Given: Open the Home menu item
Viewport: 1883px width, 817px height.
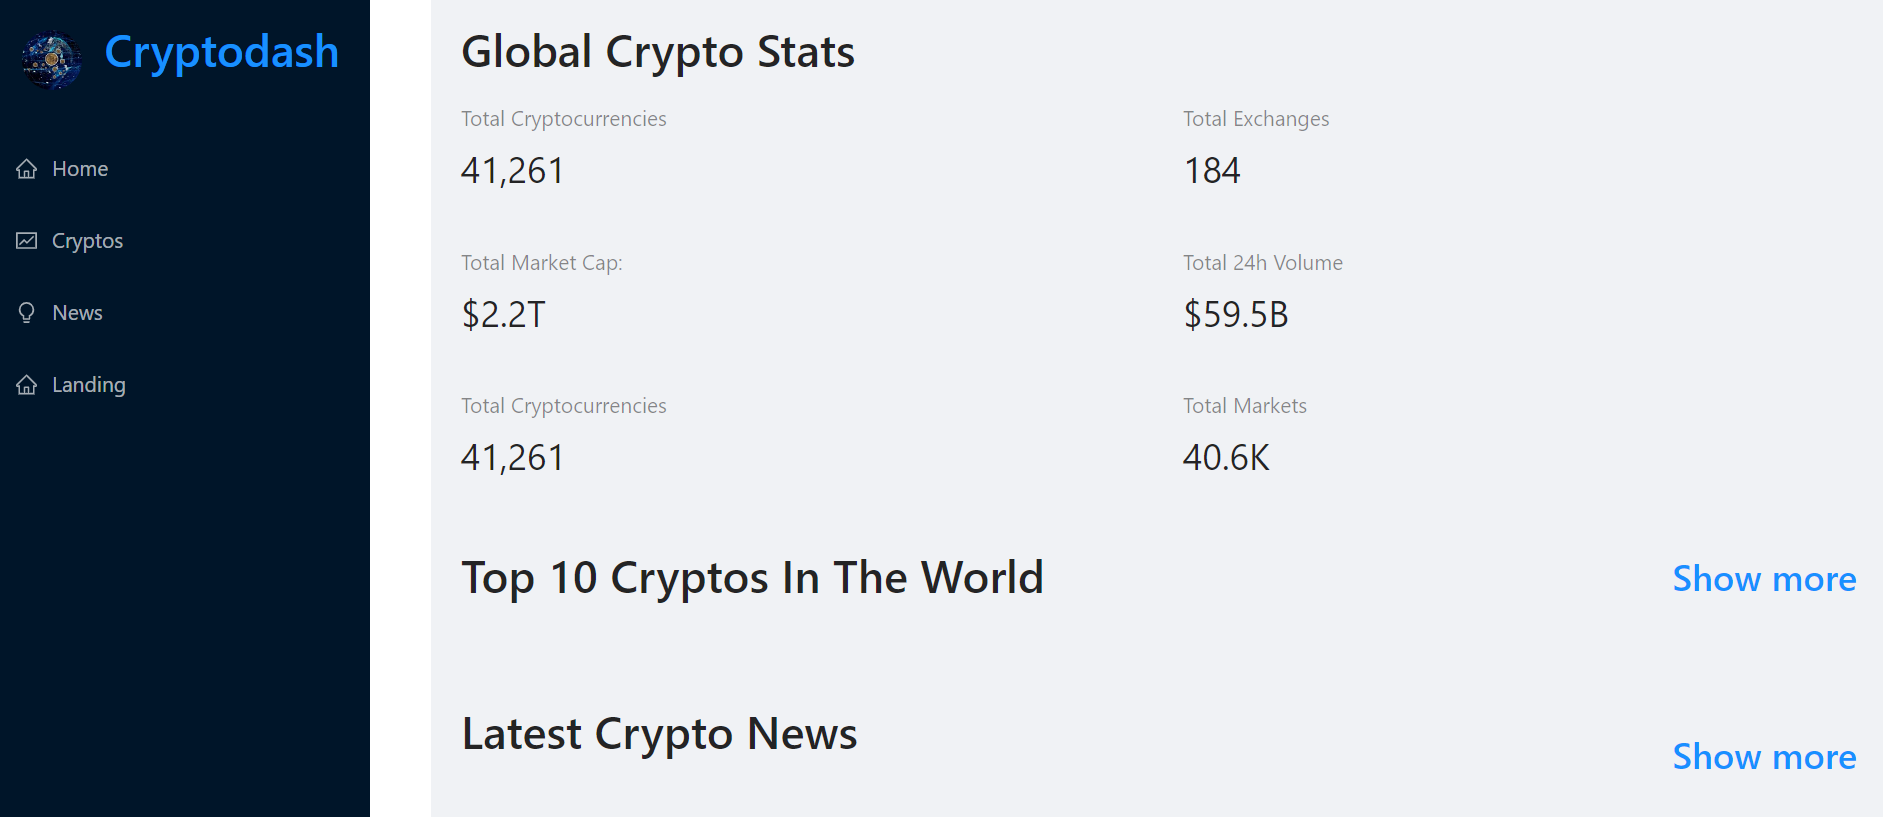Looking at the screenshot, I should point(185,169).
